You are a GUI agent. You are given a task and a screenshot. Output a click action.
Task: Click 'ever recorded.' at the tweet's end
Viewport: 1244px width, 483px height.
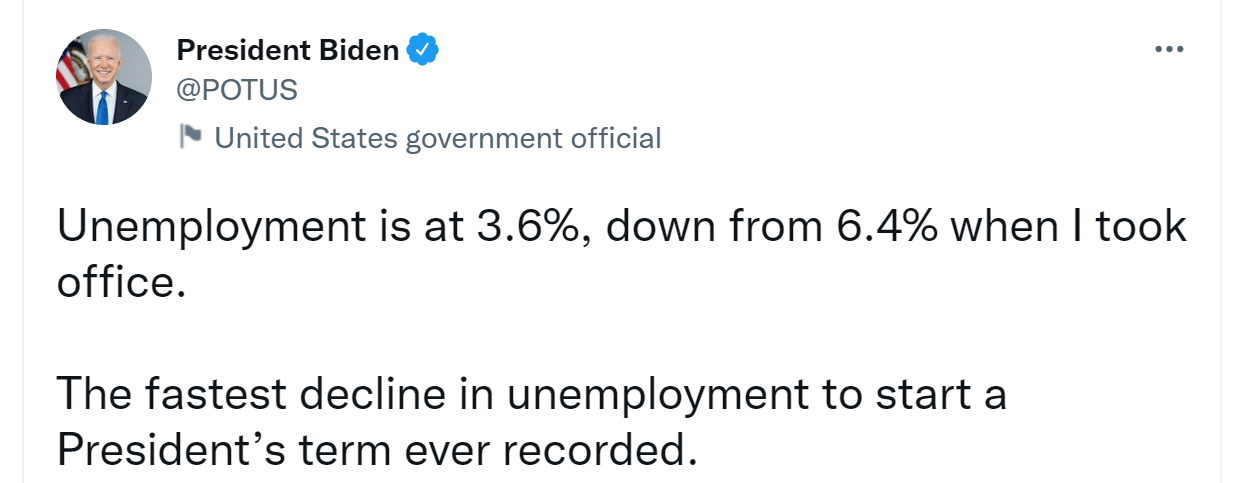[x=548, y=451]
